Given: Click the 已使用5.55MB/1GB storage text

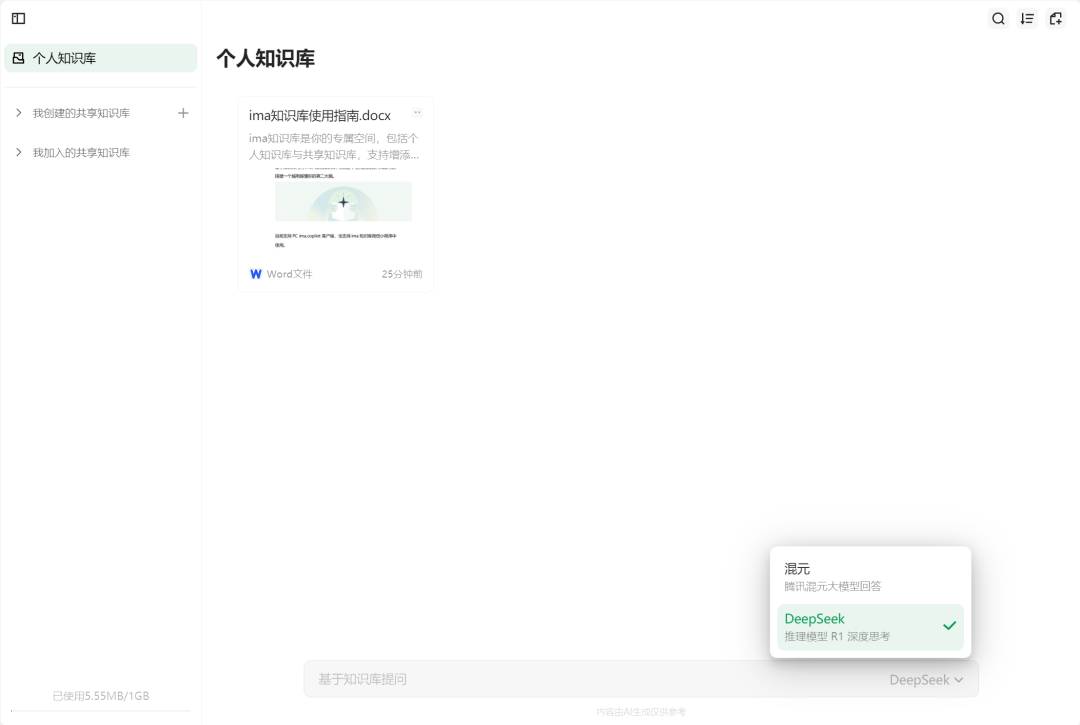Looking at the screenshot, I should (101, 695).
